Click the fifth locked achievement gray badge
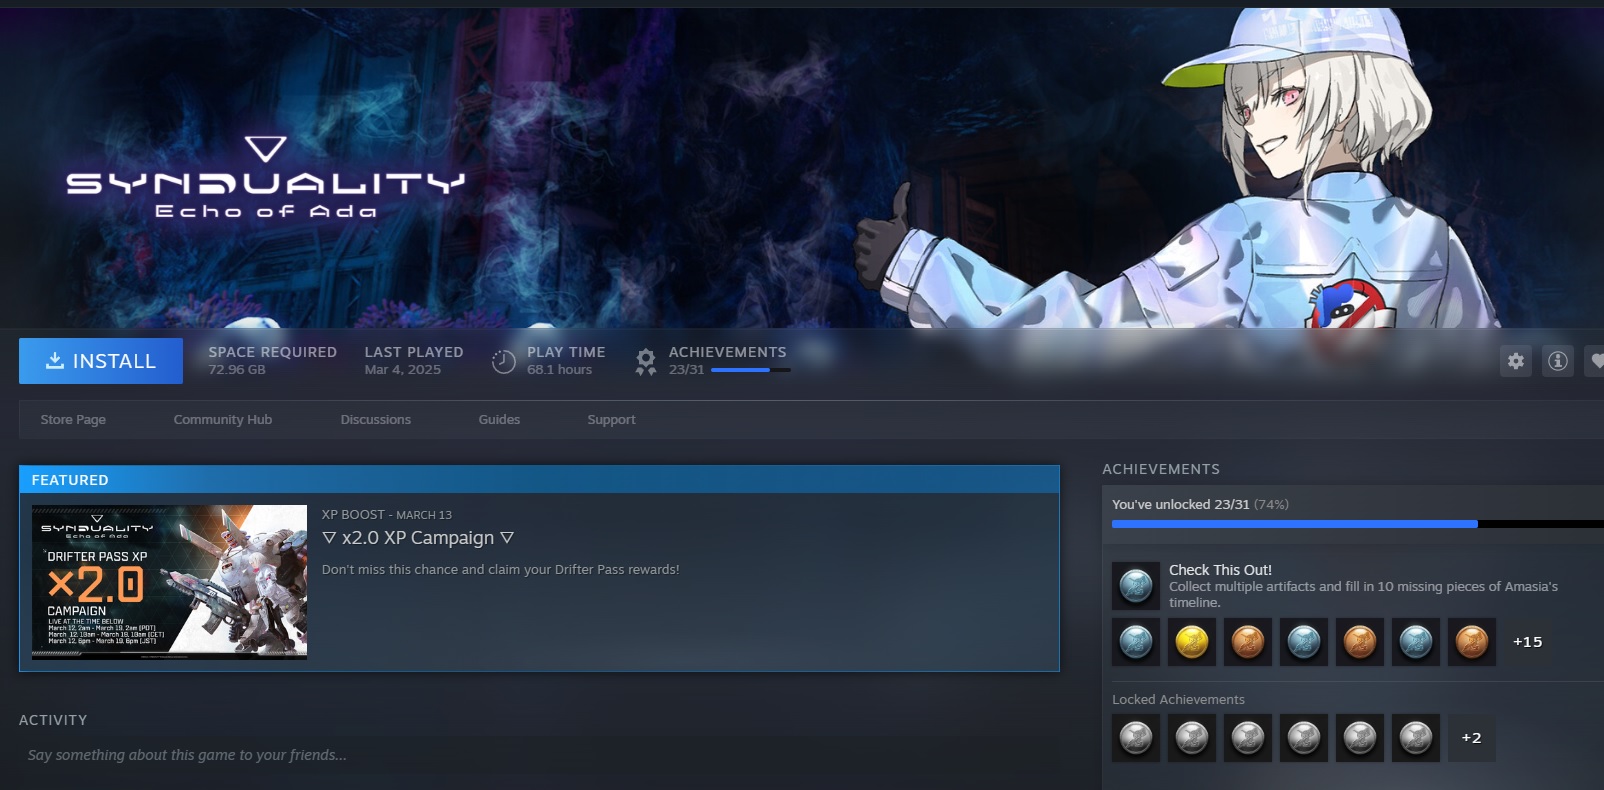 pos(1360,738)
